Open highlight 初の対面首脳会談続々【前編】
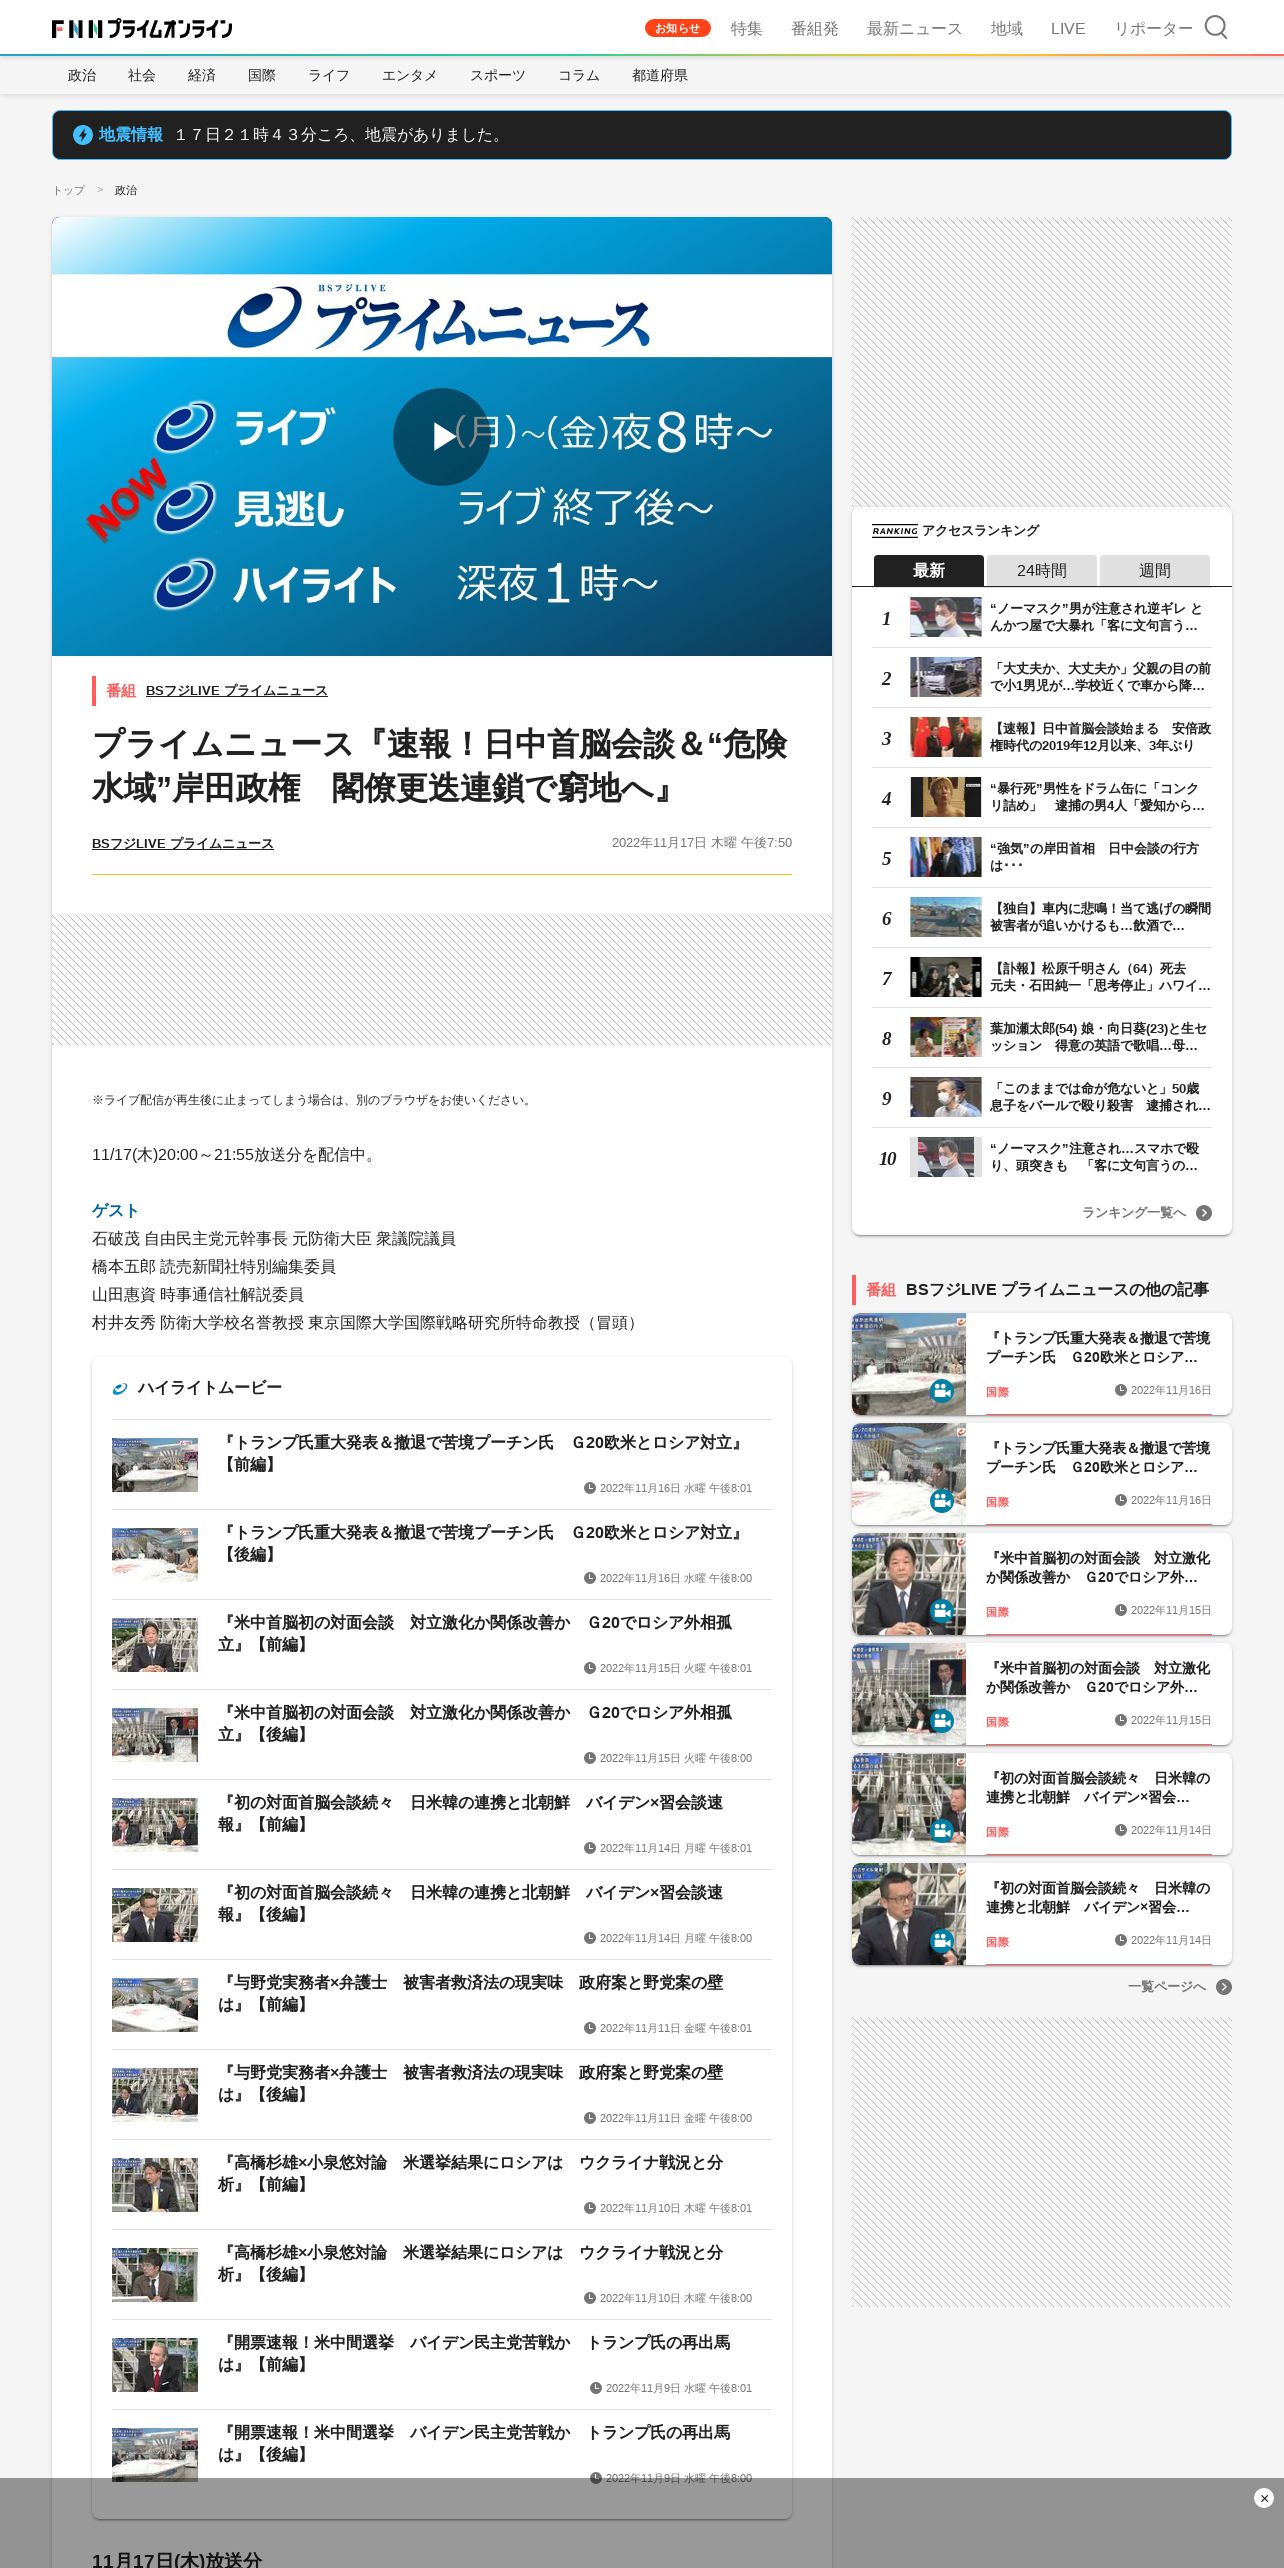The image size is (1284, 2568). [x=442, y=1825]
